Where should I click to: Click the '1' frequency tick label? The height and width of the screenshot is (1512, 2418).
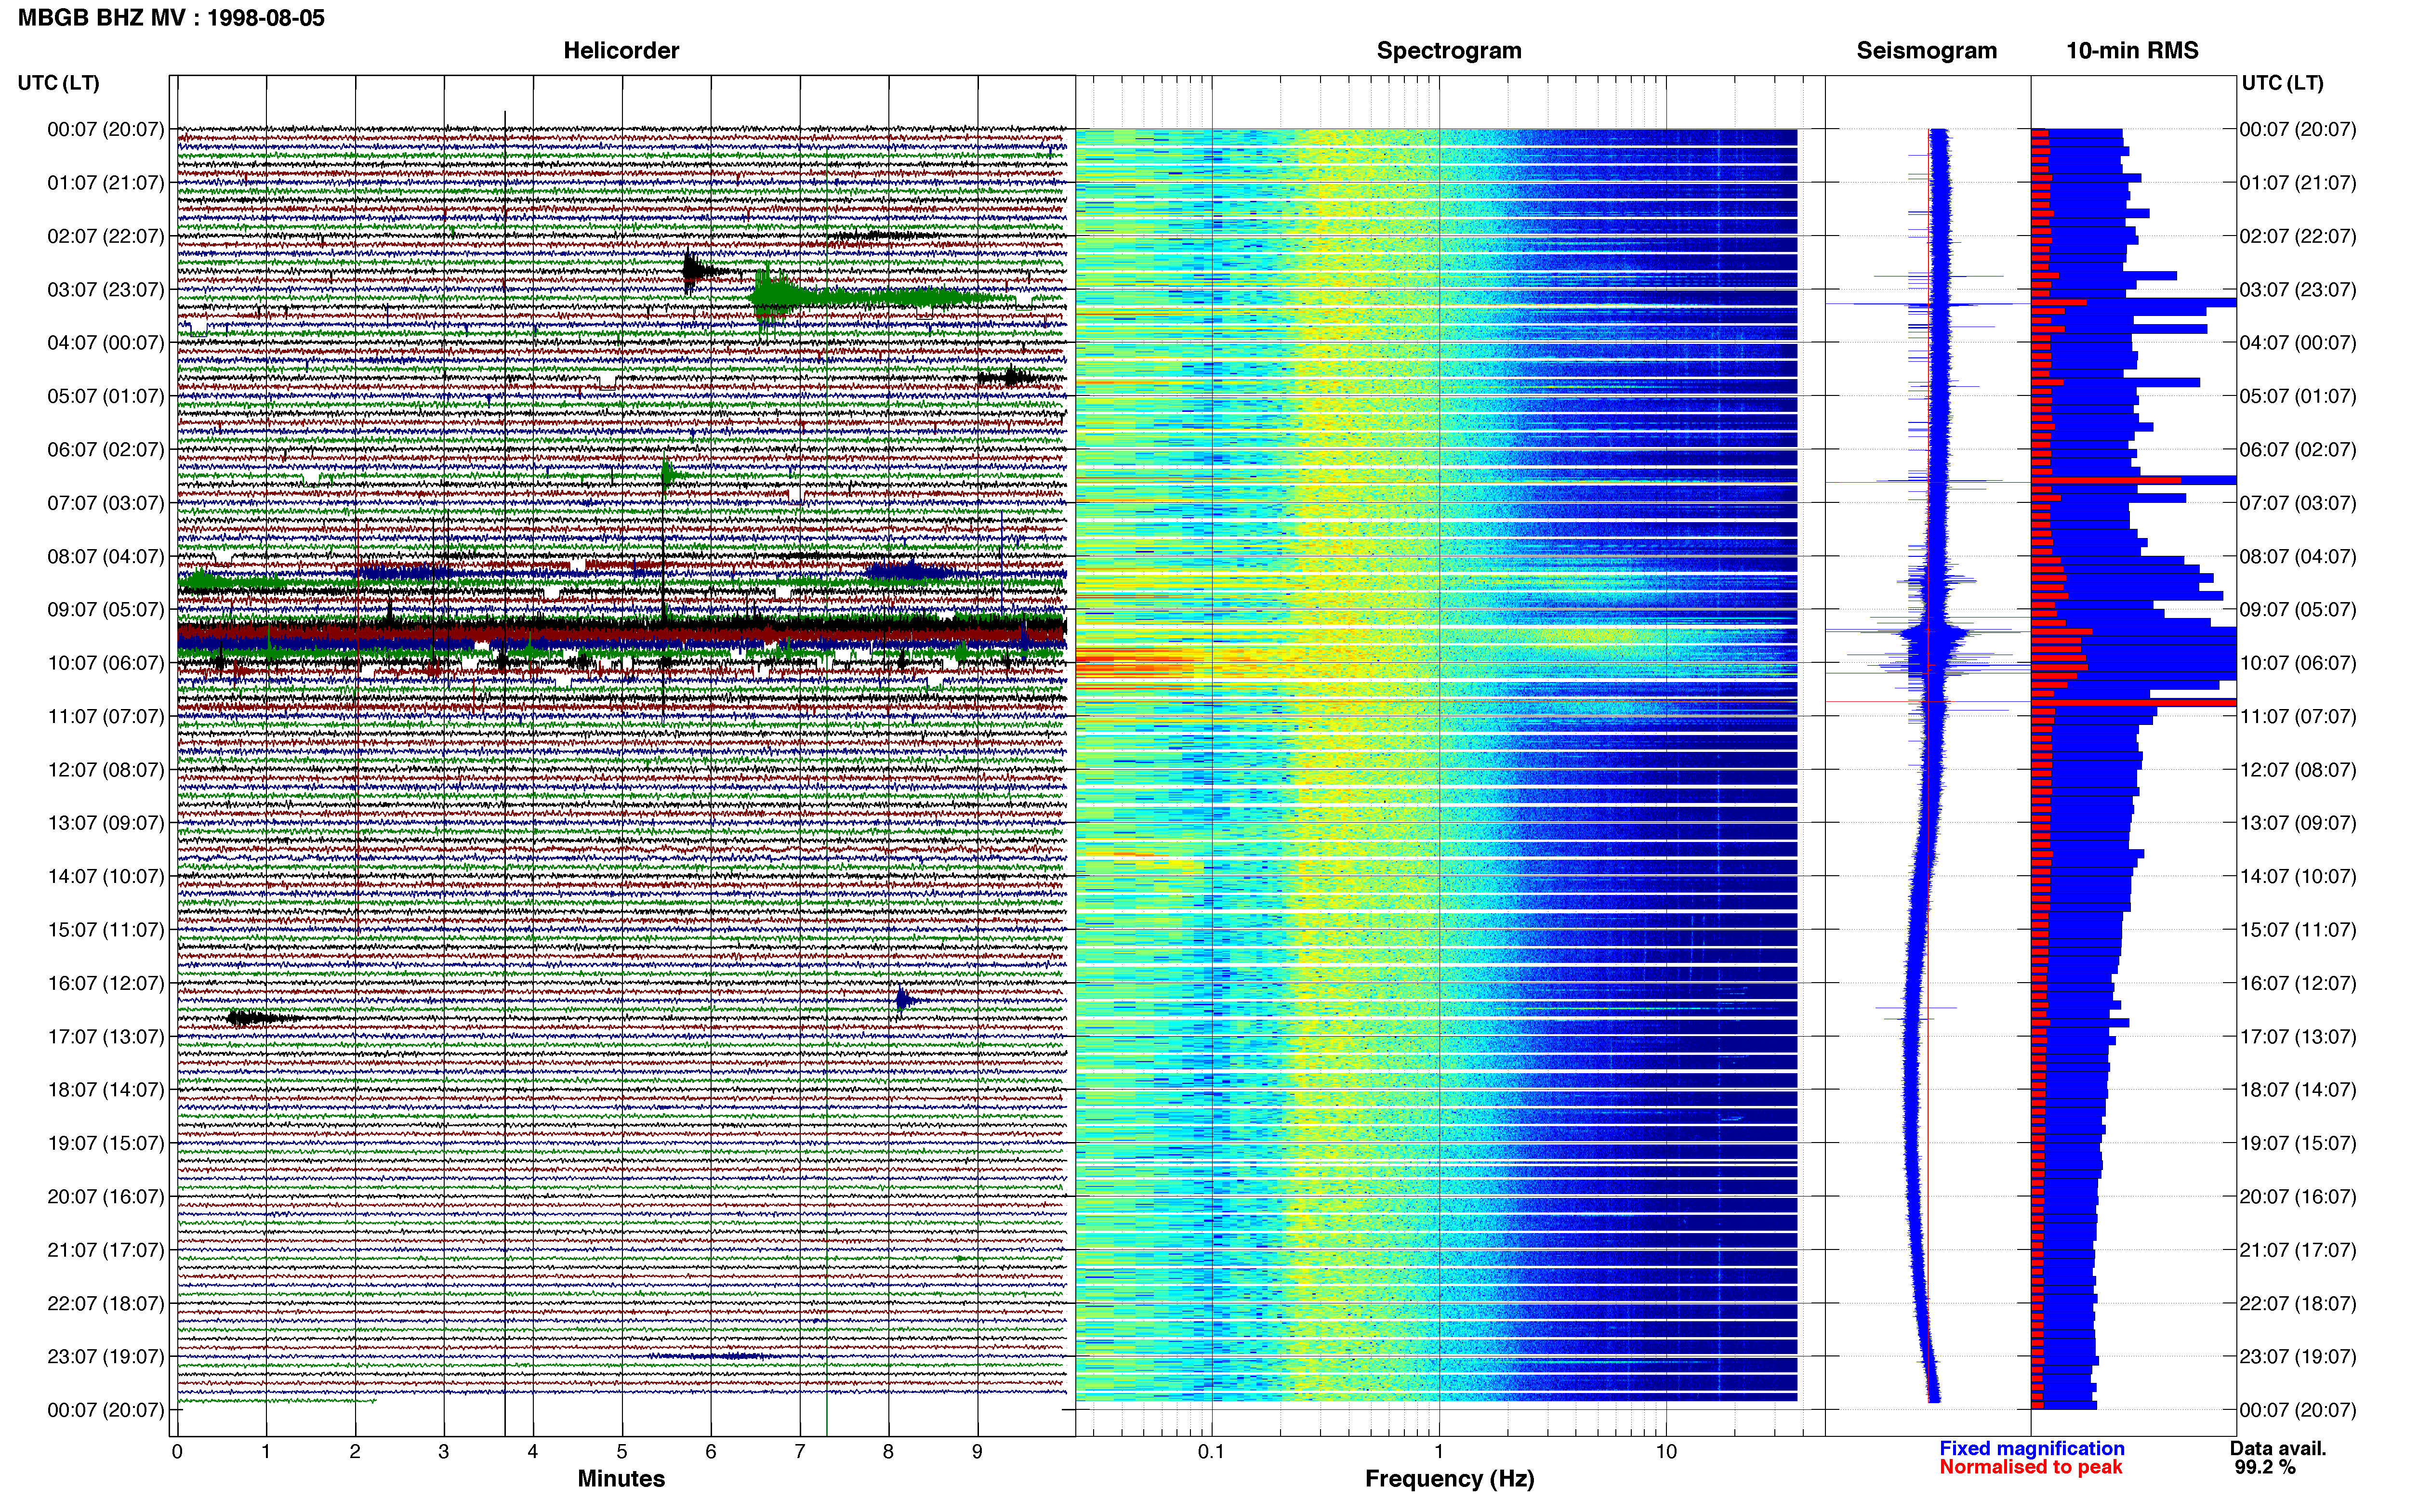click(1439, 1452)
